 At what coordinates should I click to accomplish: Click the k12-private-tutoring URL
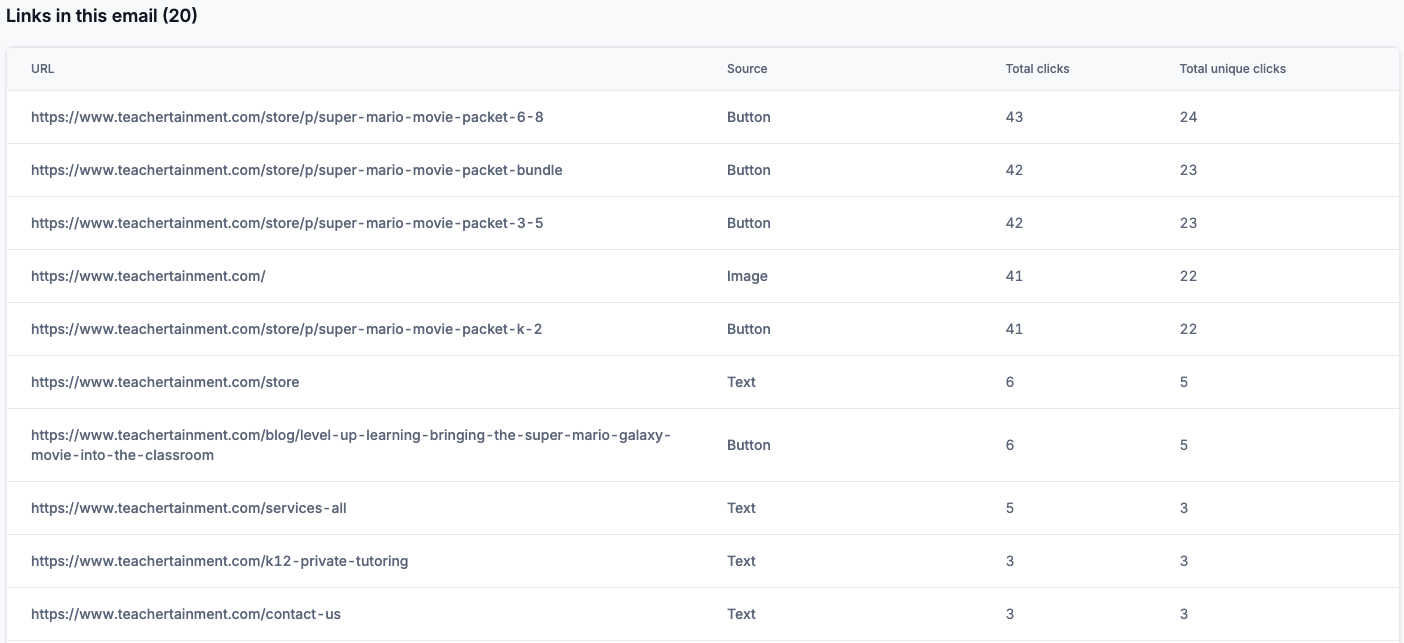coord(219,561)
